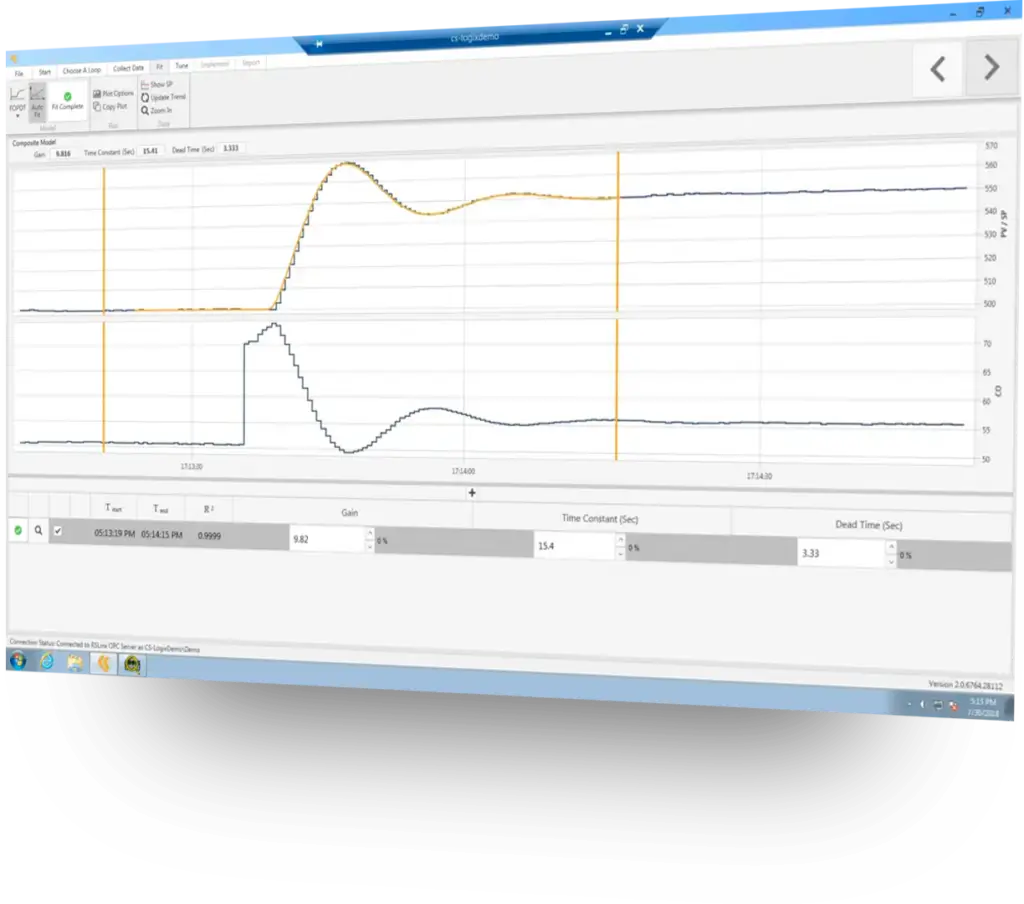Go to next step with right arrow
Screen dimensions: 1024x904
(990, 68)
